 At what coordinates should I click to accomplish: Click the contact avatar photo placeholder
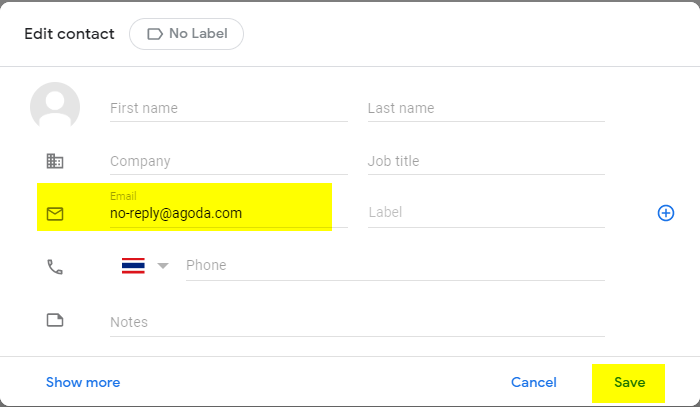55,106
